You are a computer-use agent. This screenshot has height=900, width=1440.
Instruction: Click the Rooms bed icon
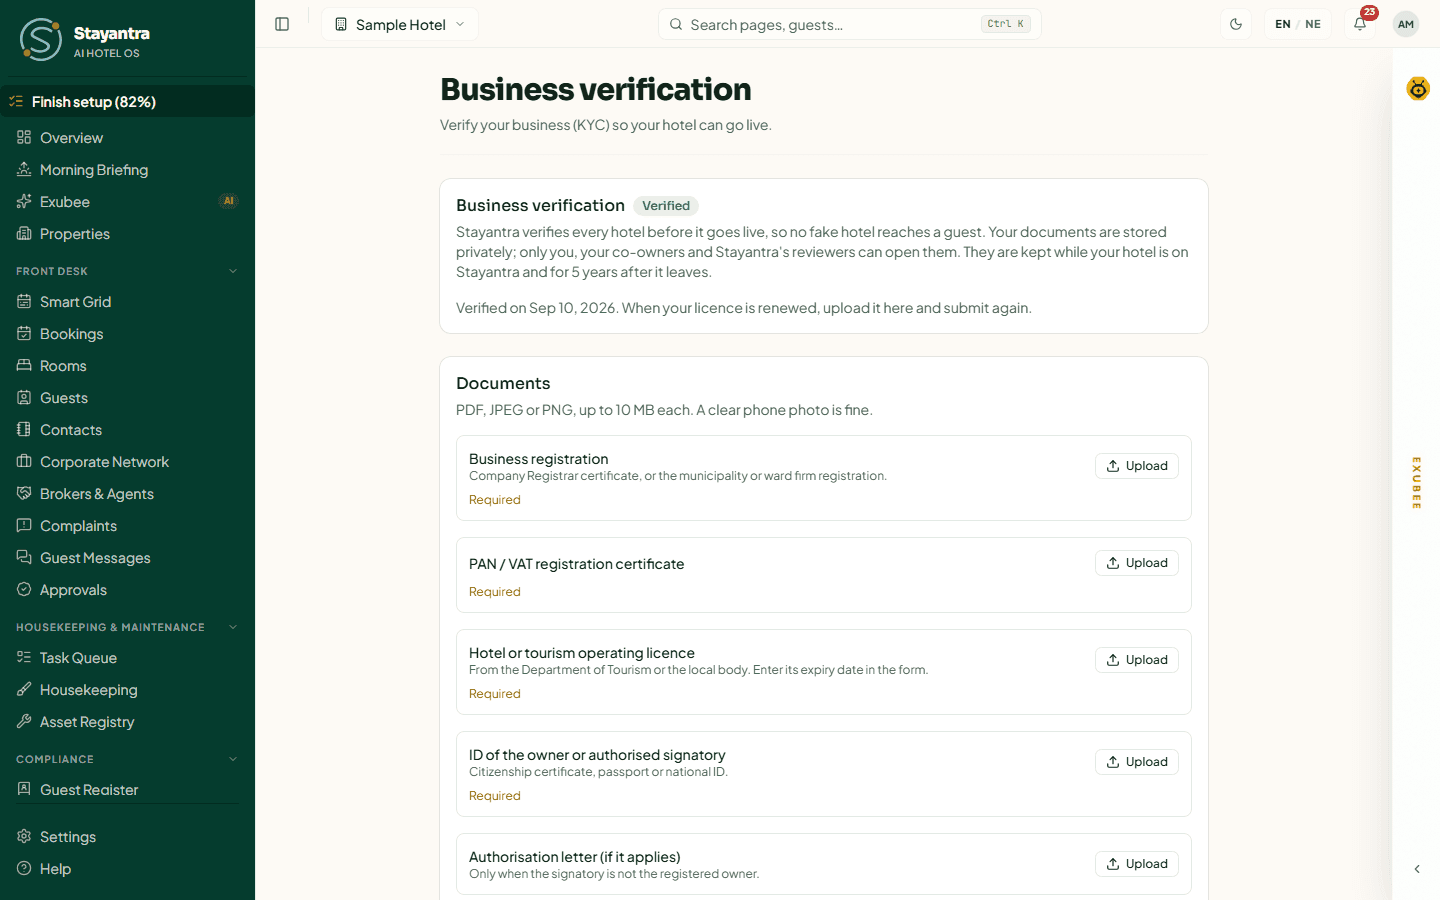click(24, 365)
